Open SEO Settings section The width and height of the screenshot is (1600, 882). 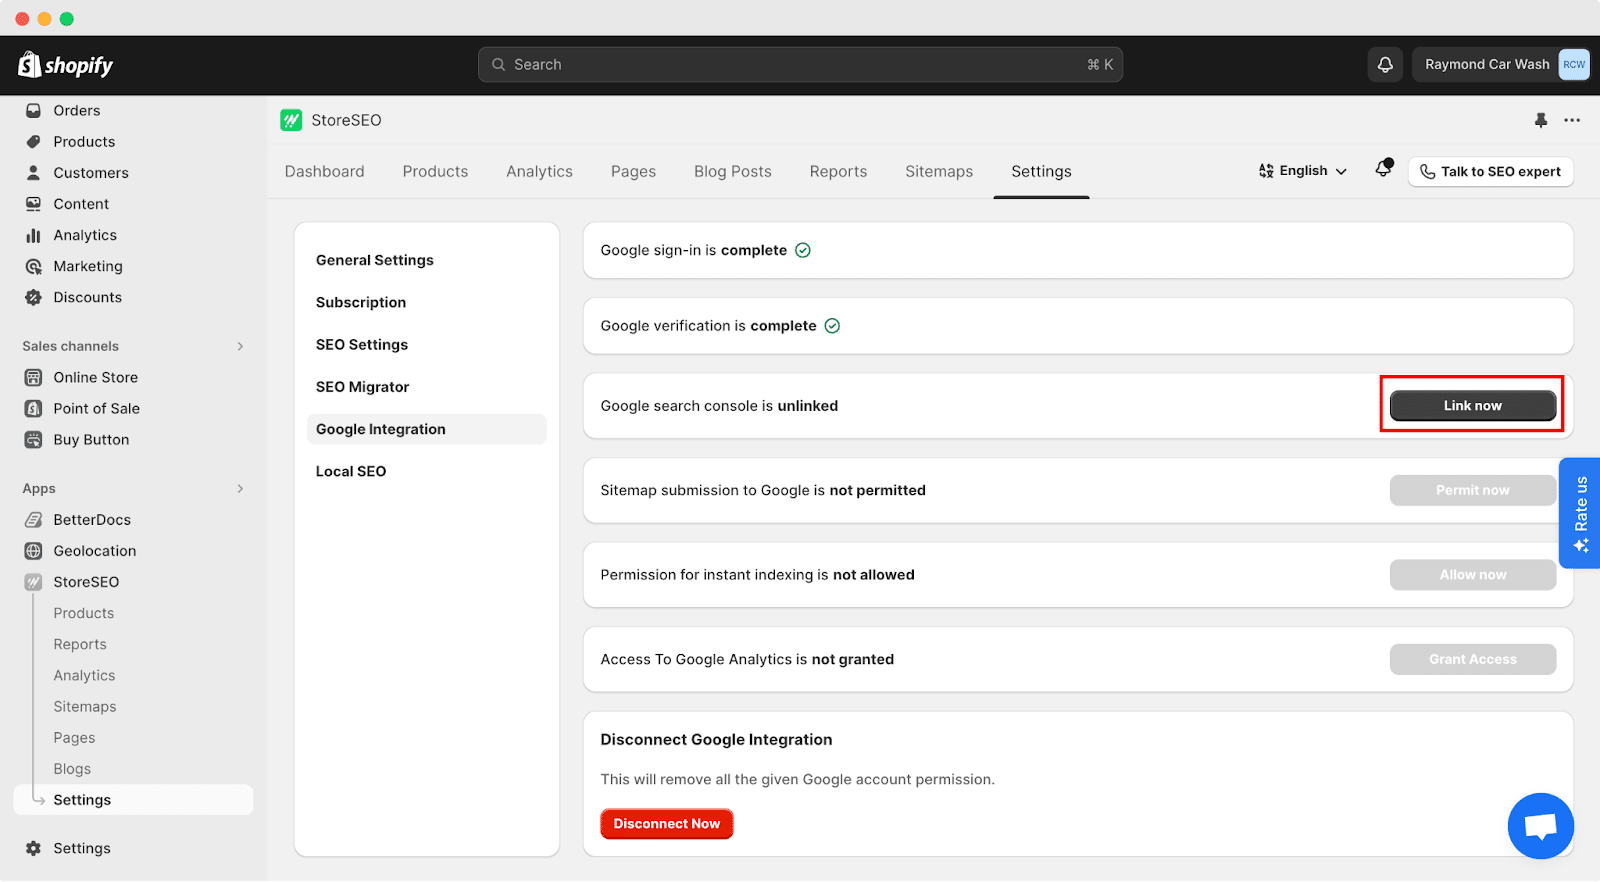[362, 344]
